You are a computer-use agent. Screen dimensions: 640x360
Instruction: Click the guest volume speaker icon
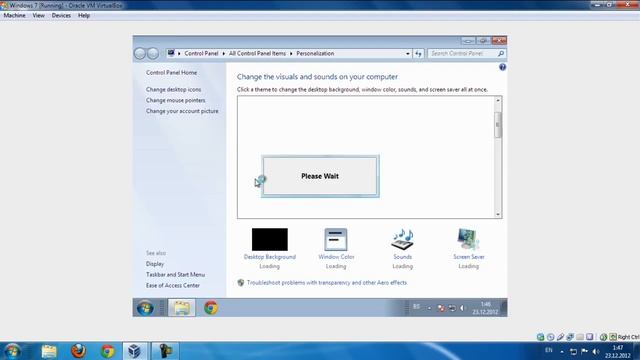point(462,308)
